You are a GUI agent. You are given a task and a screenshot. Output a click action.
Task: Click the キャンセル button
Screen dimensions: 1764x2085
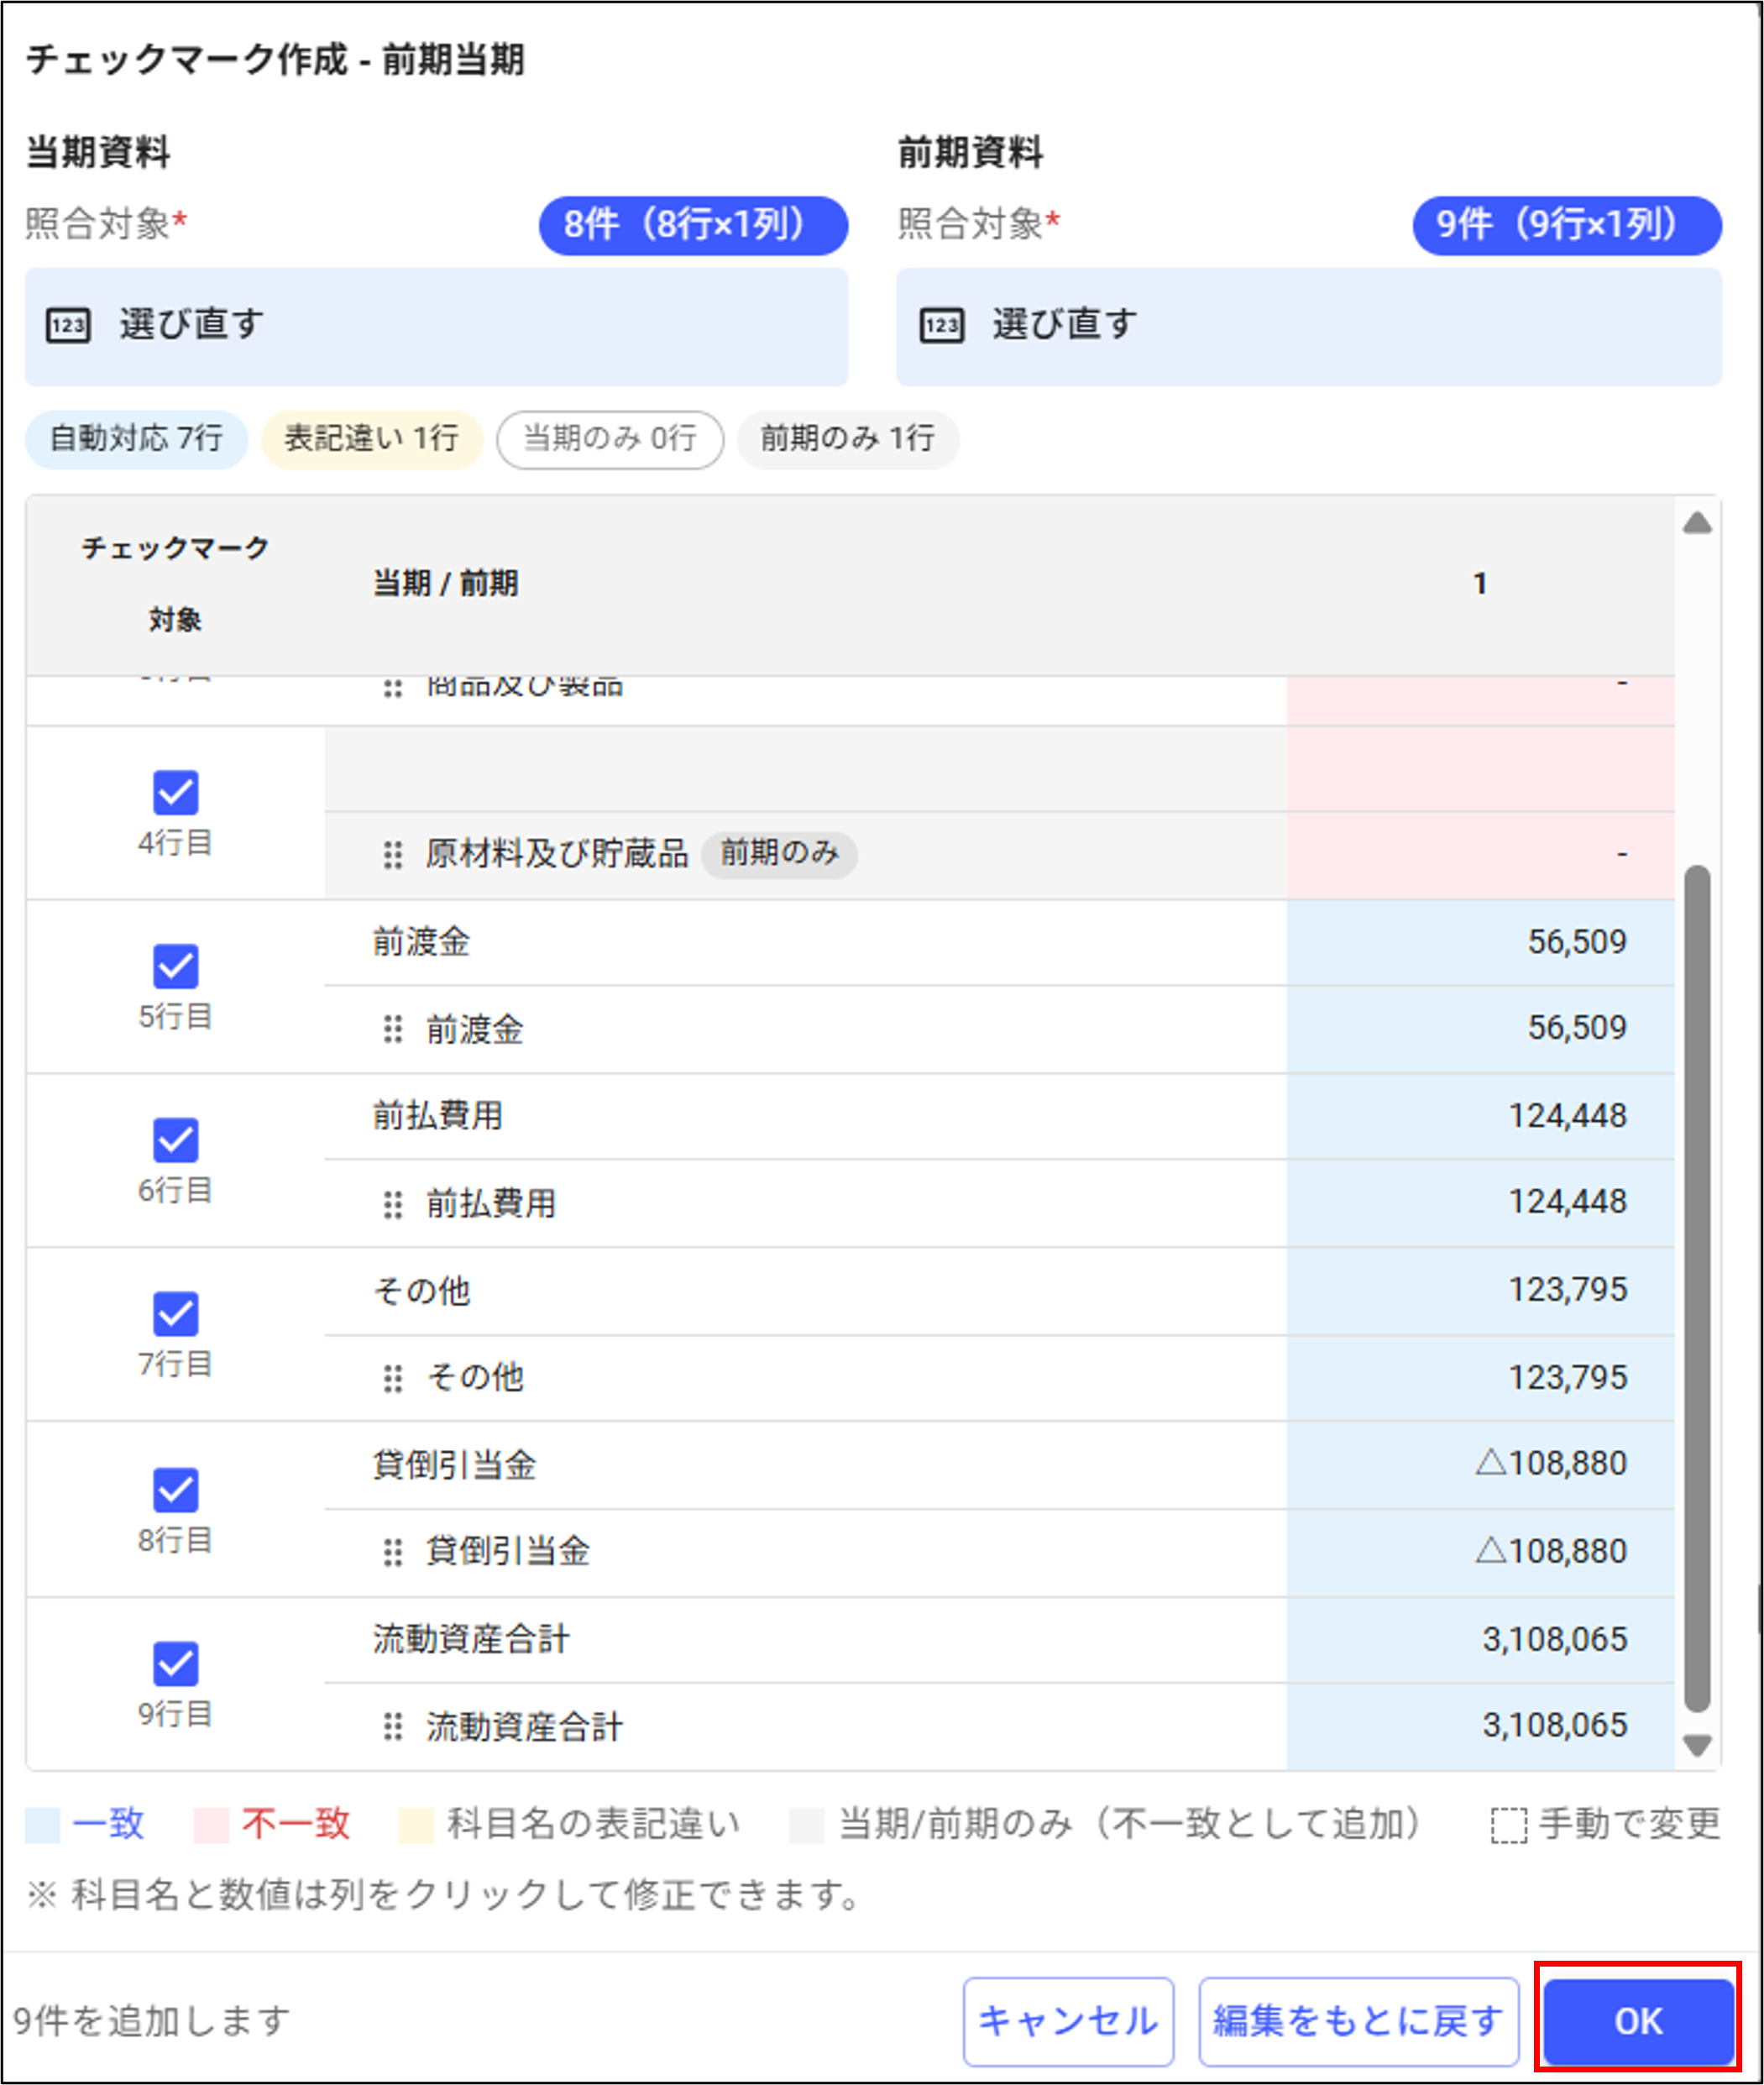[1068, 2021]
